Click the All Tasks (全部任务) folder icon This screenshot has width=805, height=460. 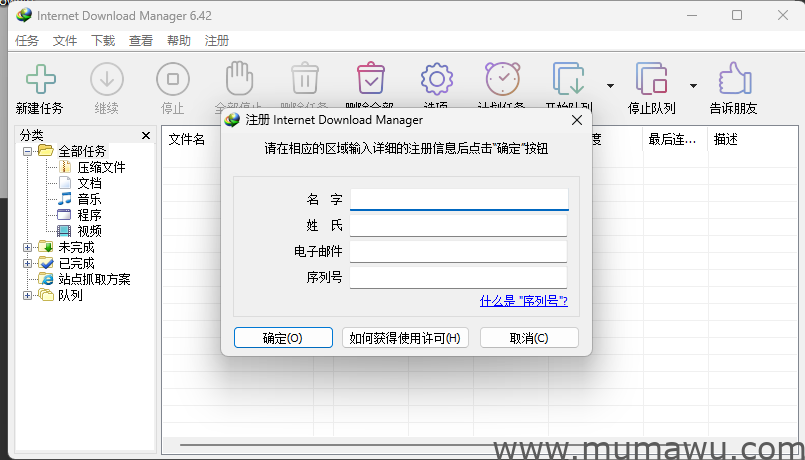[x=46, y=151]
